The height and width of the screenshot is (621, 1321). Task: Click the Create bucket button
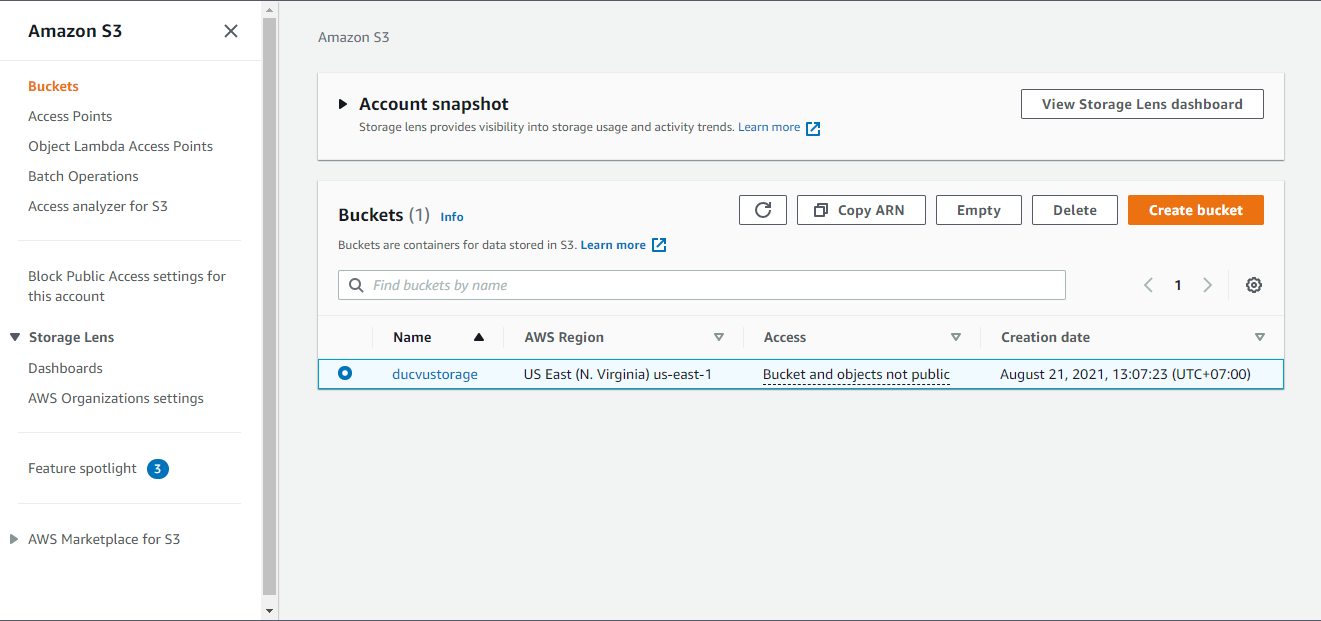[x=1195, y=210]
